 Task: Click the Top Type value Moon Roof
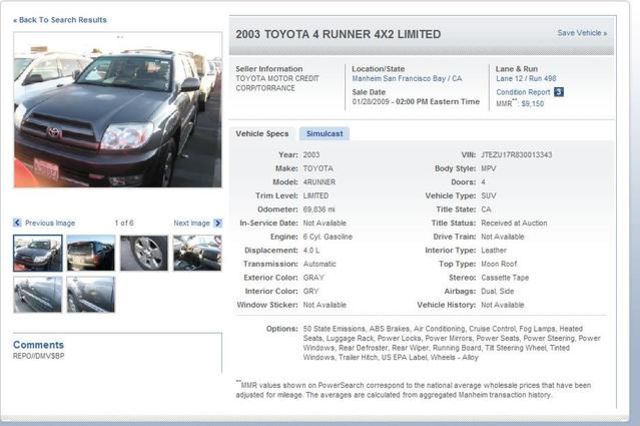(x=499, y=264)
